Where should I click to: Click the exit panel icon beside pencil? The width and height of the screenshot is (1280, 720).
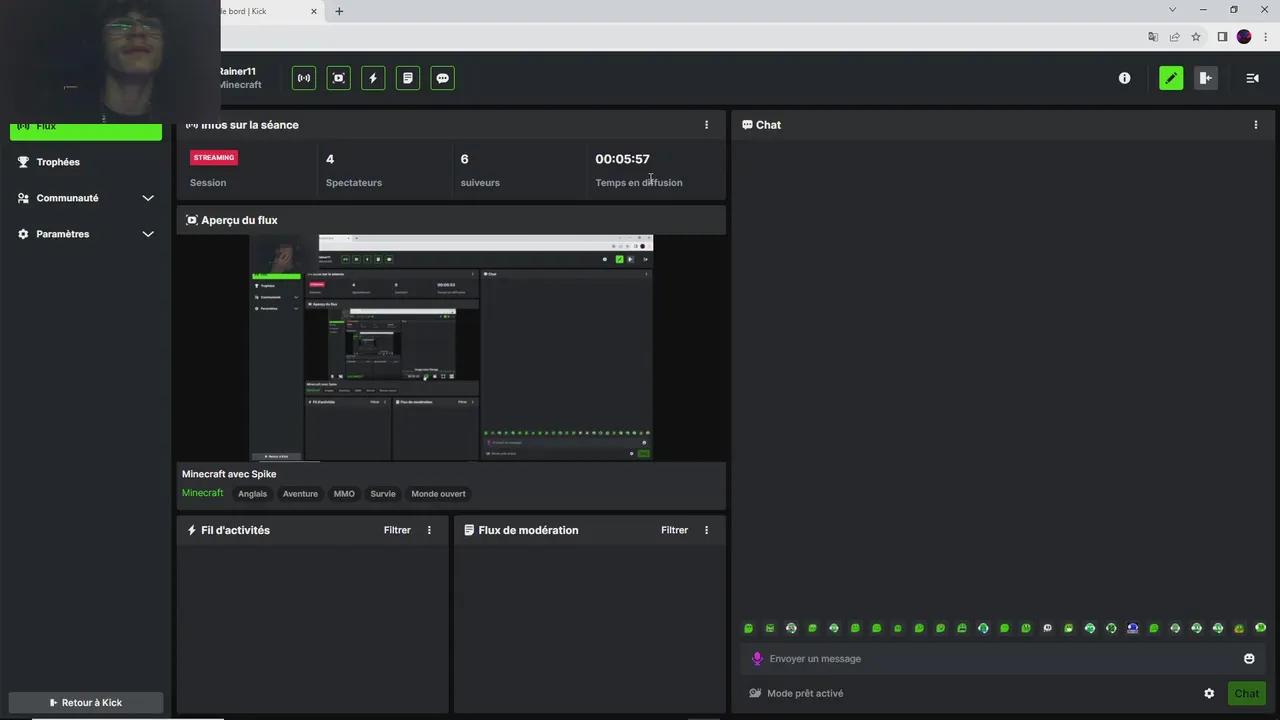point(1206,78)
